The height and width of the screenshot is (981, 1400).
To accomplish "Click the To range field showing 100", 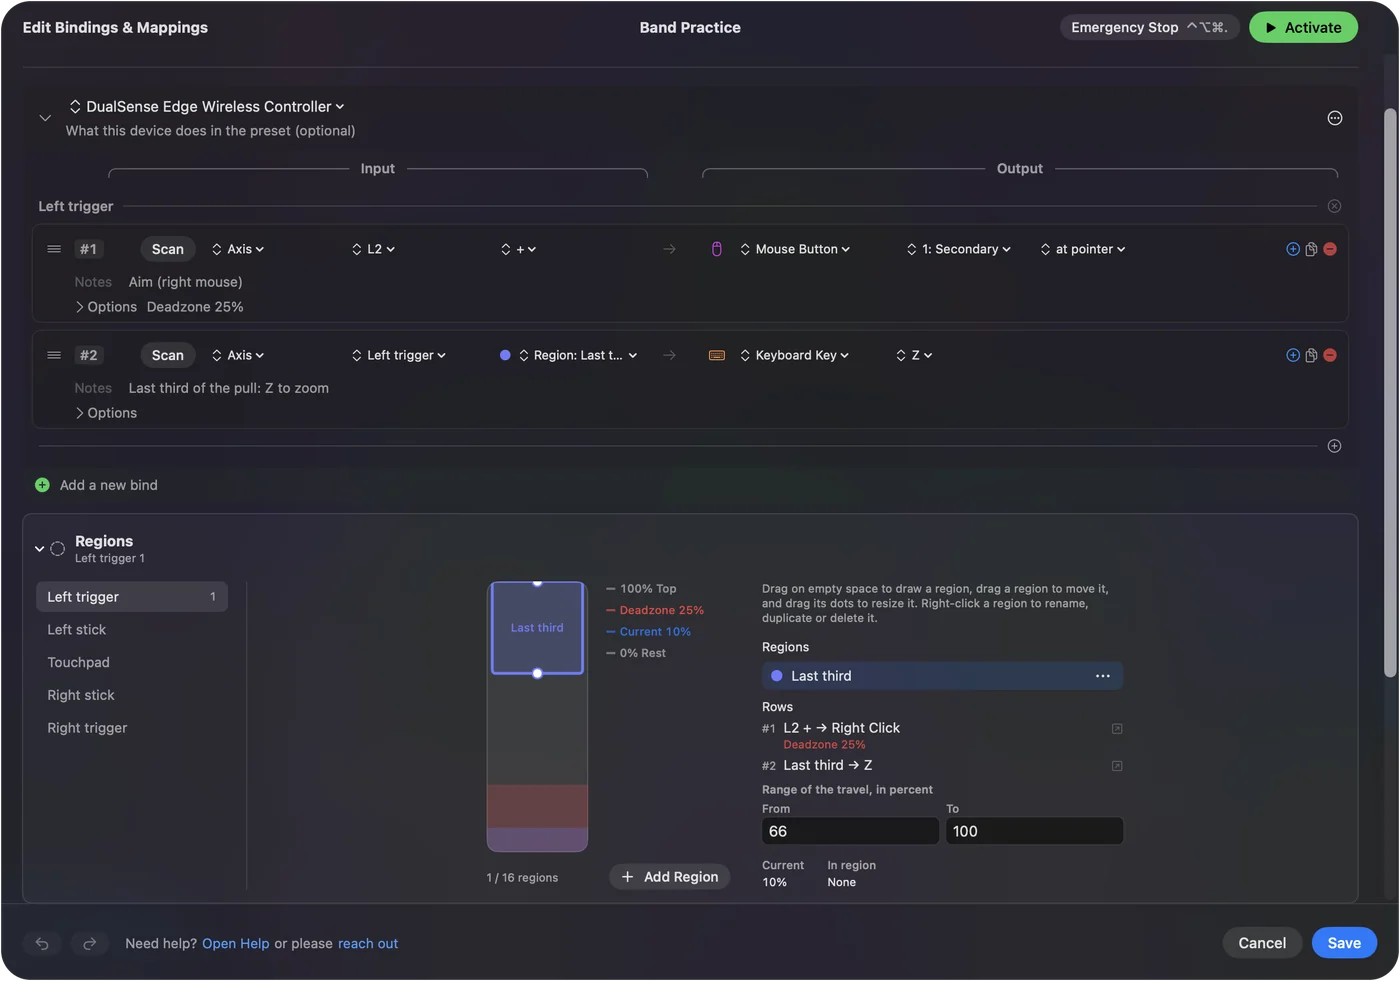I will (x=1034, y=831).
